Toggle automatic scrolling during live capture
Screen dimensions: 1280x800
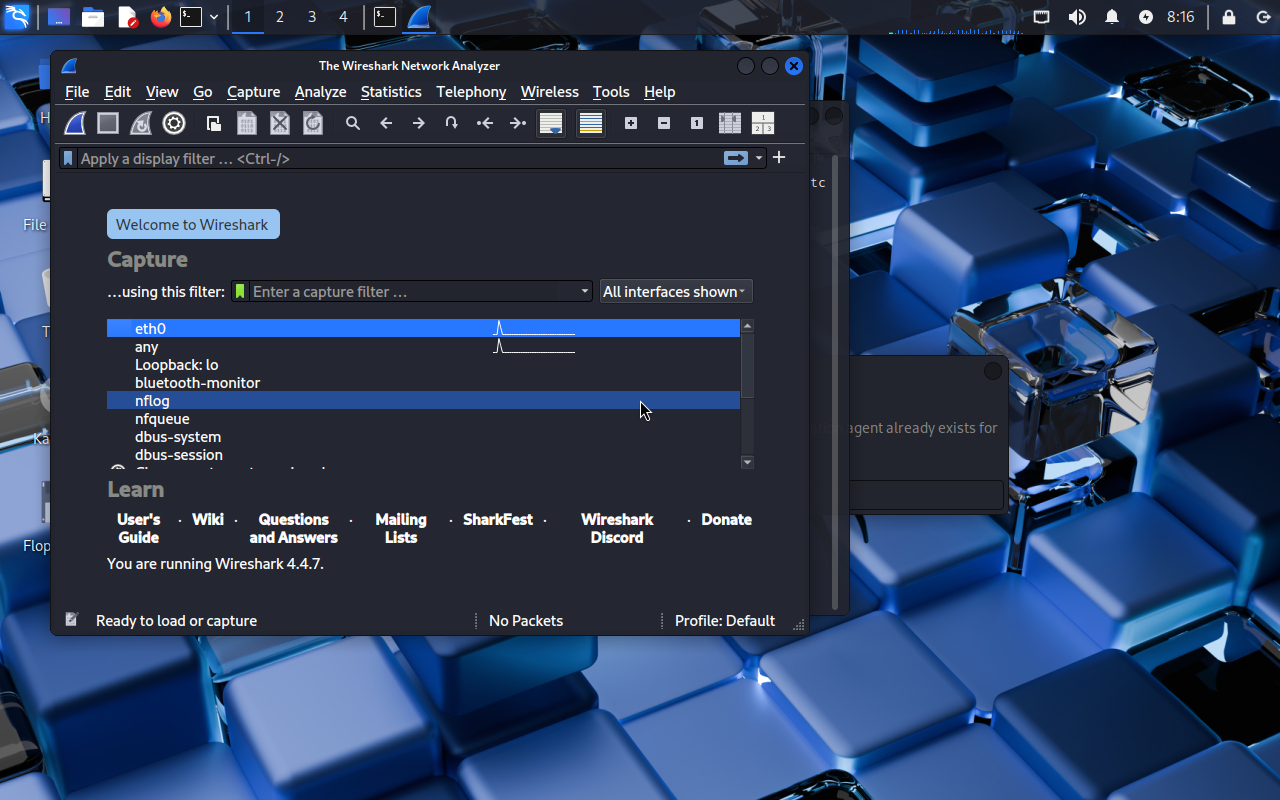point(551,123)
